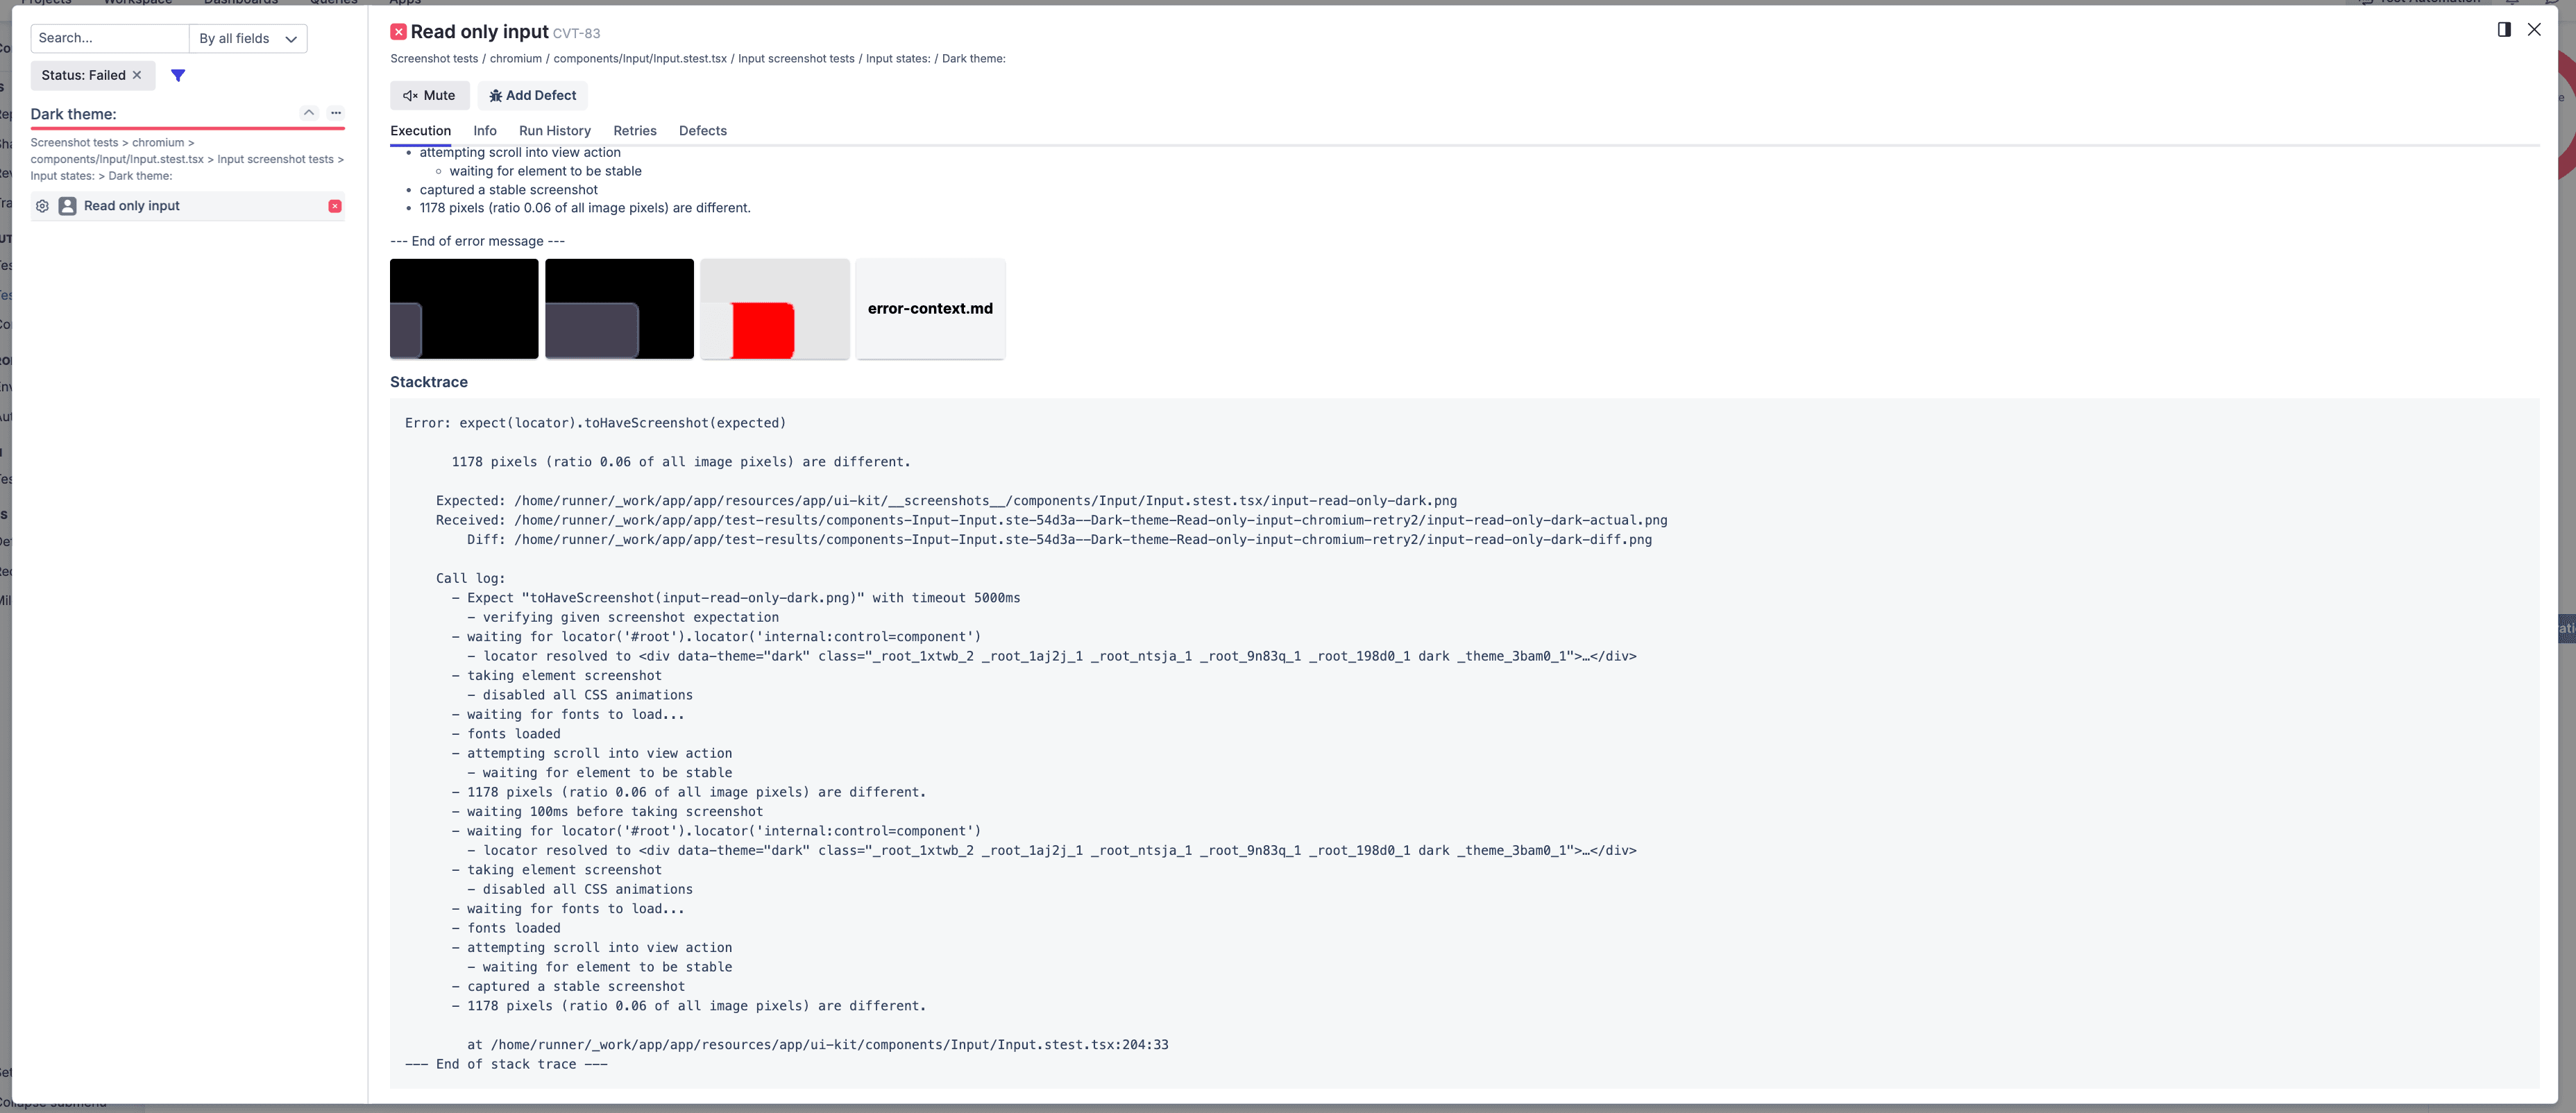Open the second black actual screenshot thumbnail
Screen dimensions: 2576x1113
click(619, 309)
